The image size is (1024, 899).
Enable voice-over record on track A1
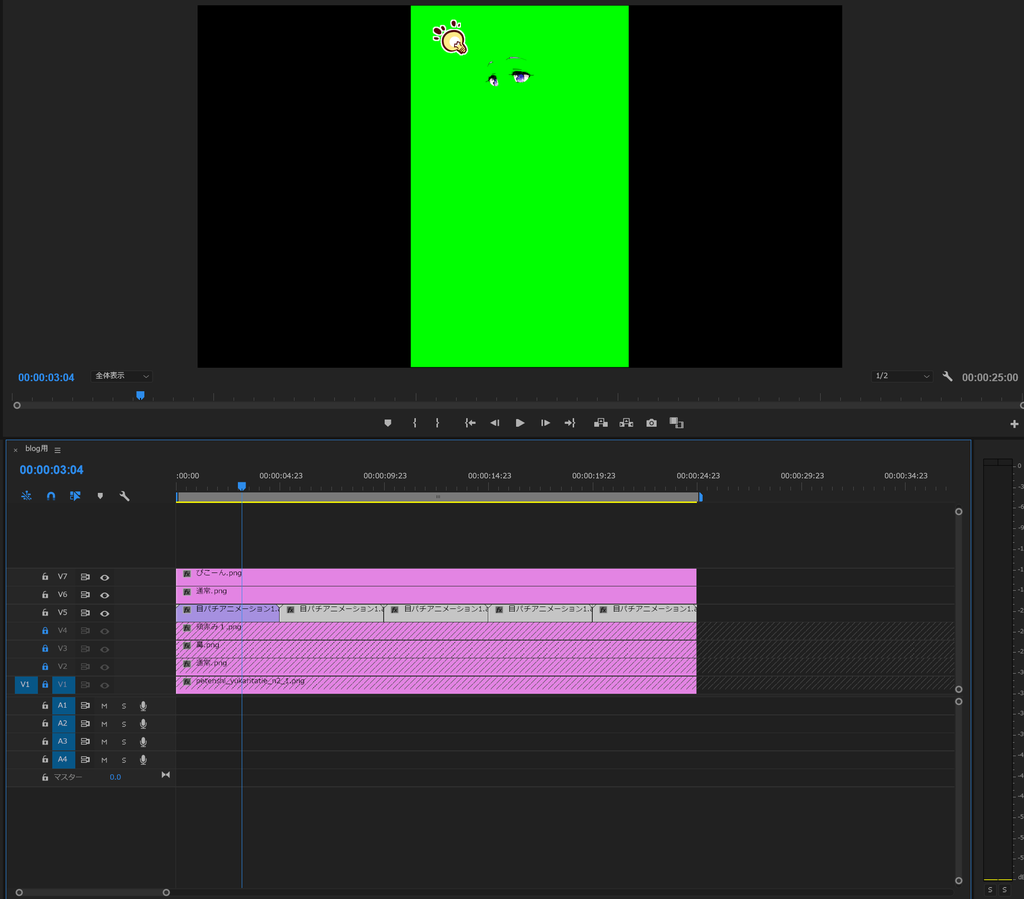coord(143,706)
